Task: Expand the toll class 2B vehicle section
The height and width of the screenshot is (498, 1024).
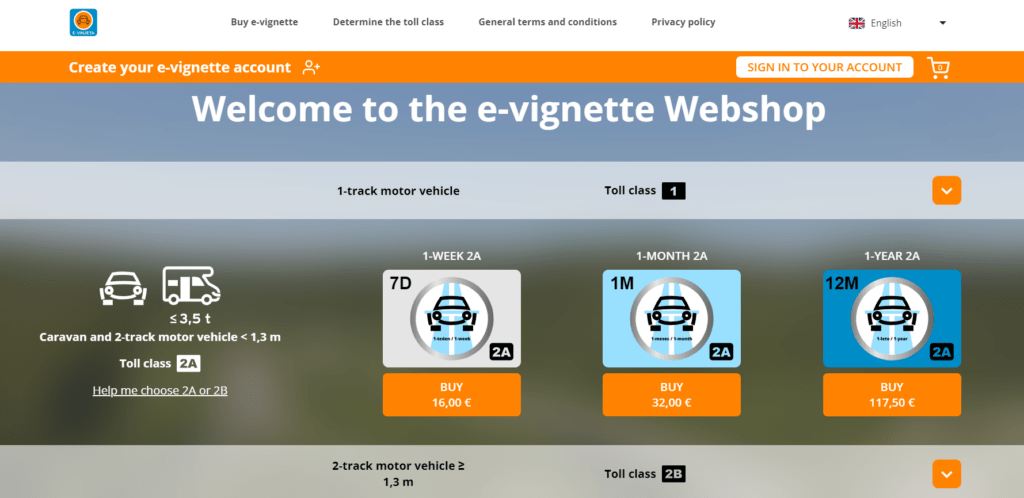Action: [946, 474]
